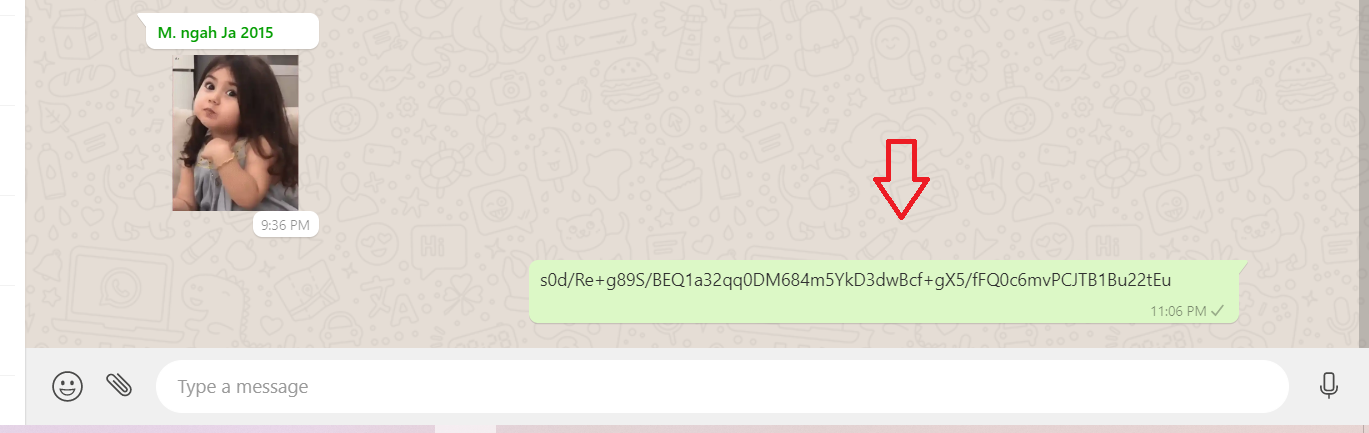Click the white bubble around the sender name
This screenshot has width=1369, height=433.
tap(233, 32)
